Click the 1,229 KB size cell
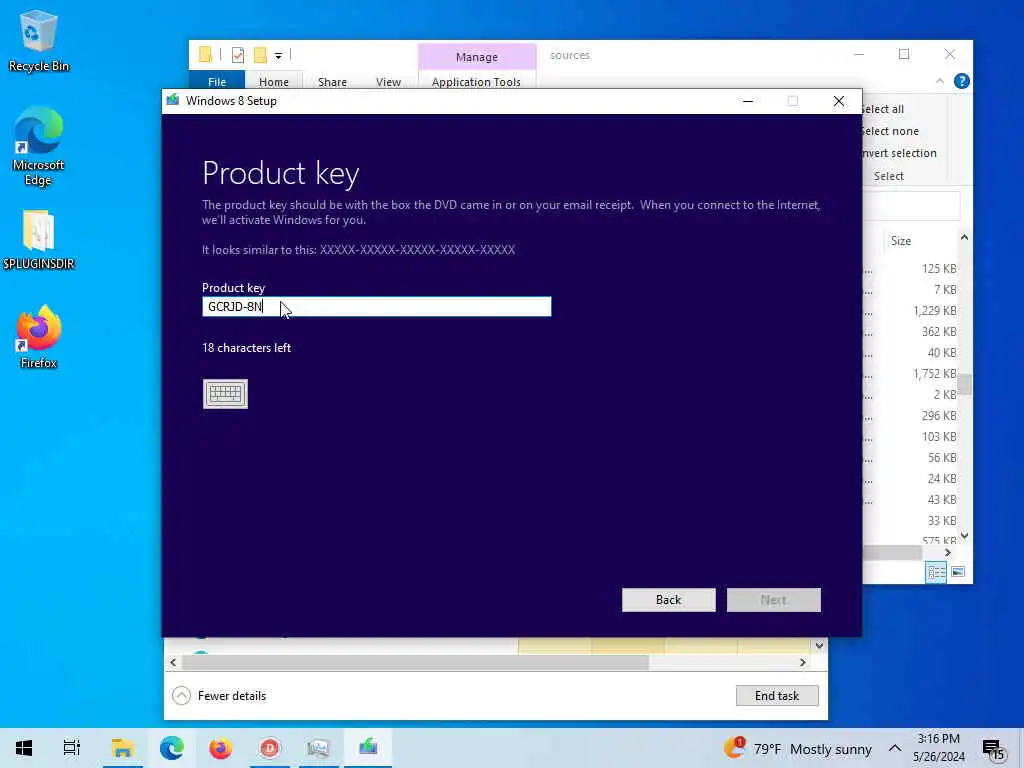This screenshot has width=1024, height=768. (935, 311)
